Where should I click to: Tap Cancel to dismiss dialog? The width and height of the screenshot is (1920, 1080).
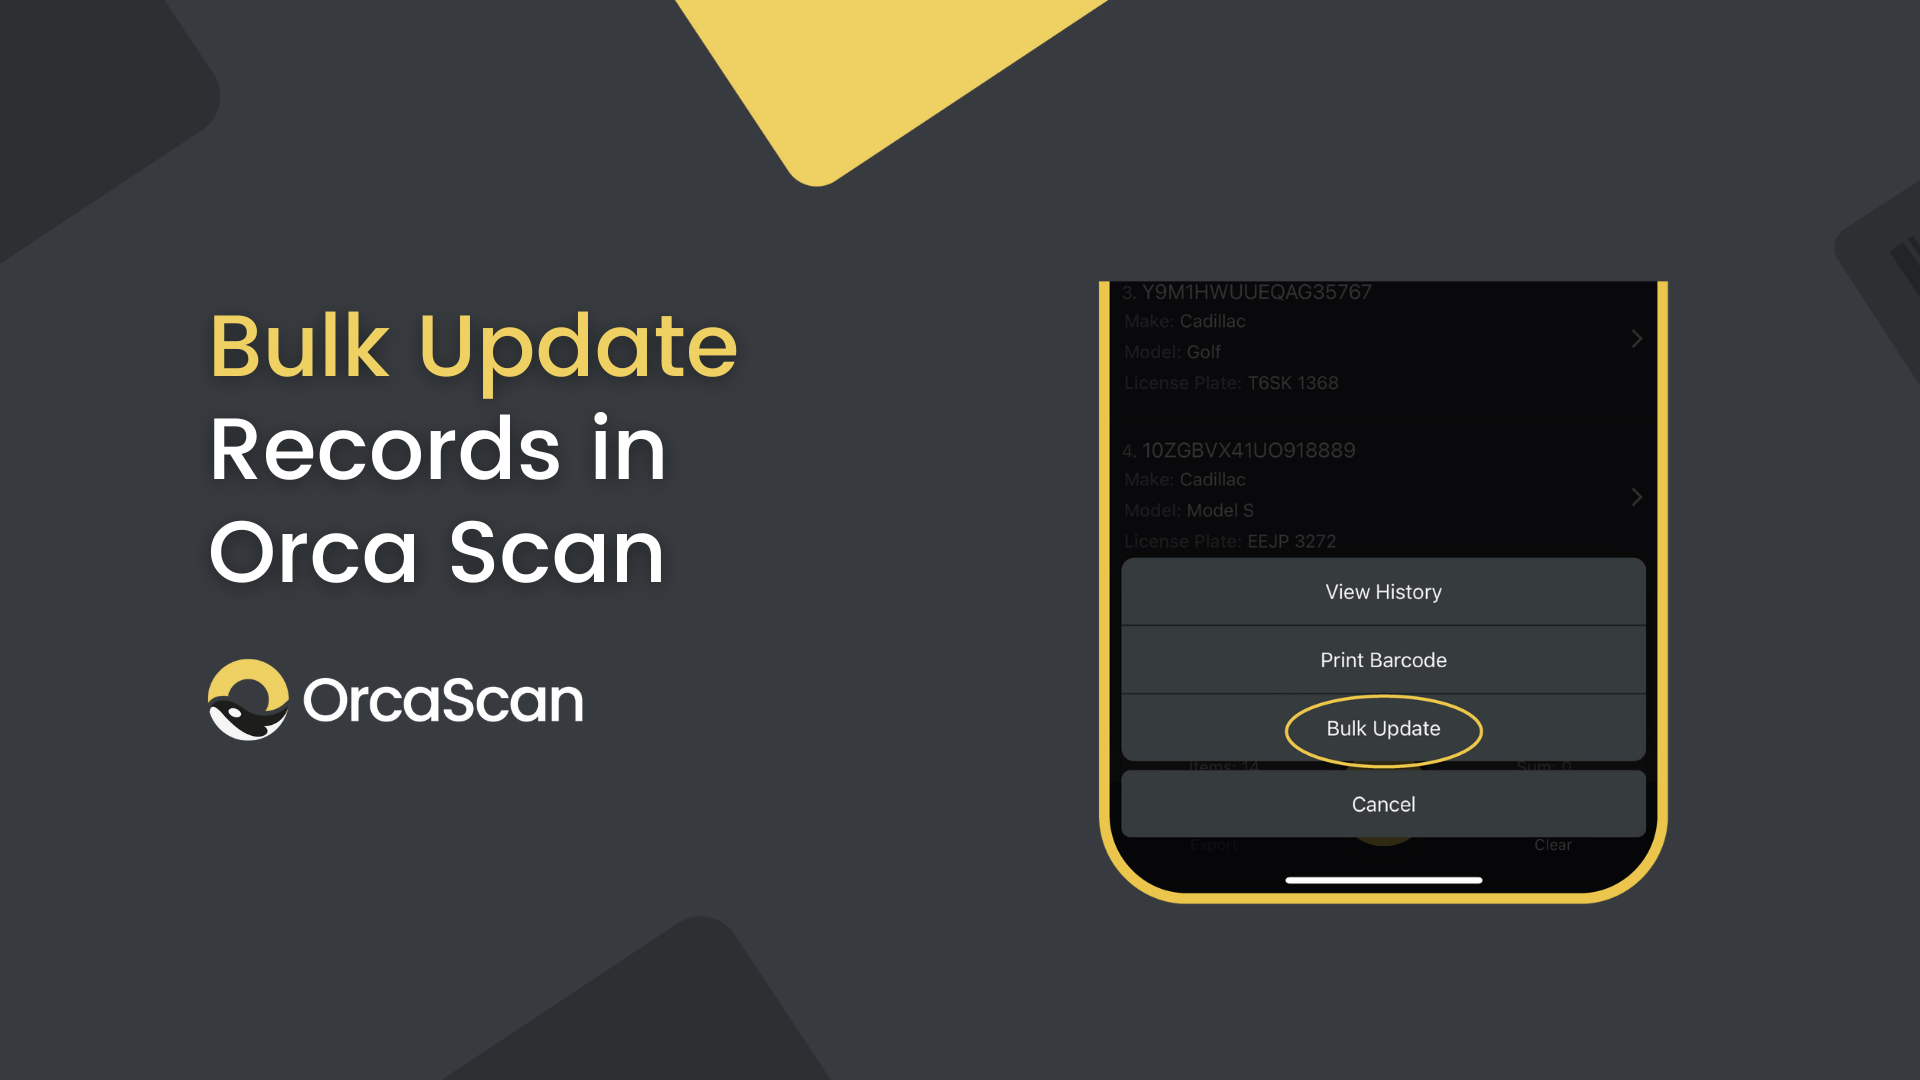click(x=1383, y=803)
